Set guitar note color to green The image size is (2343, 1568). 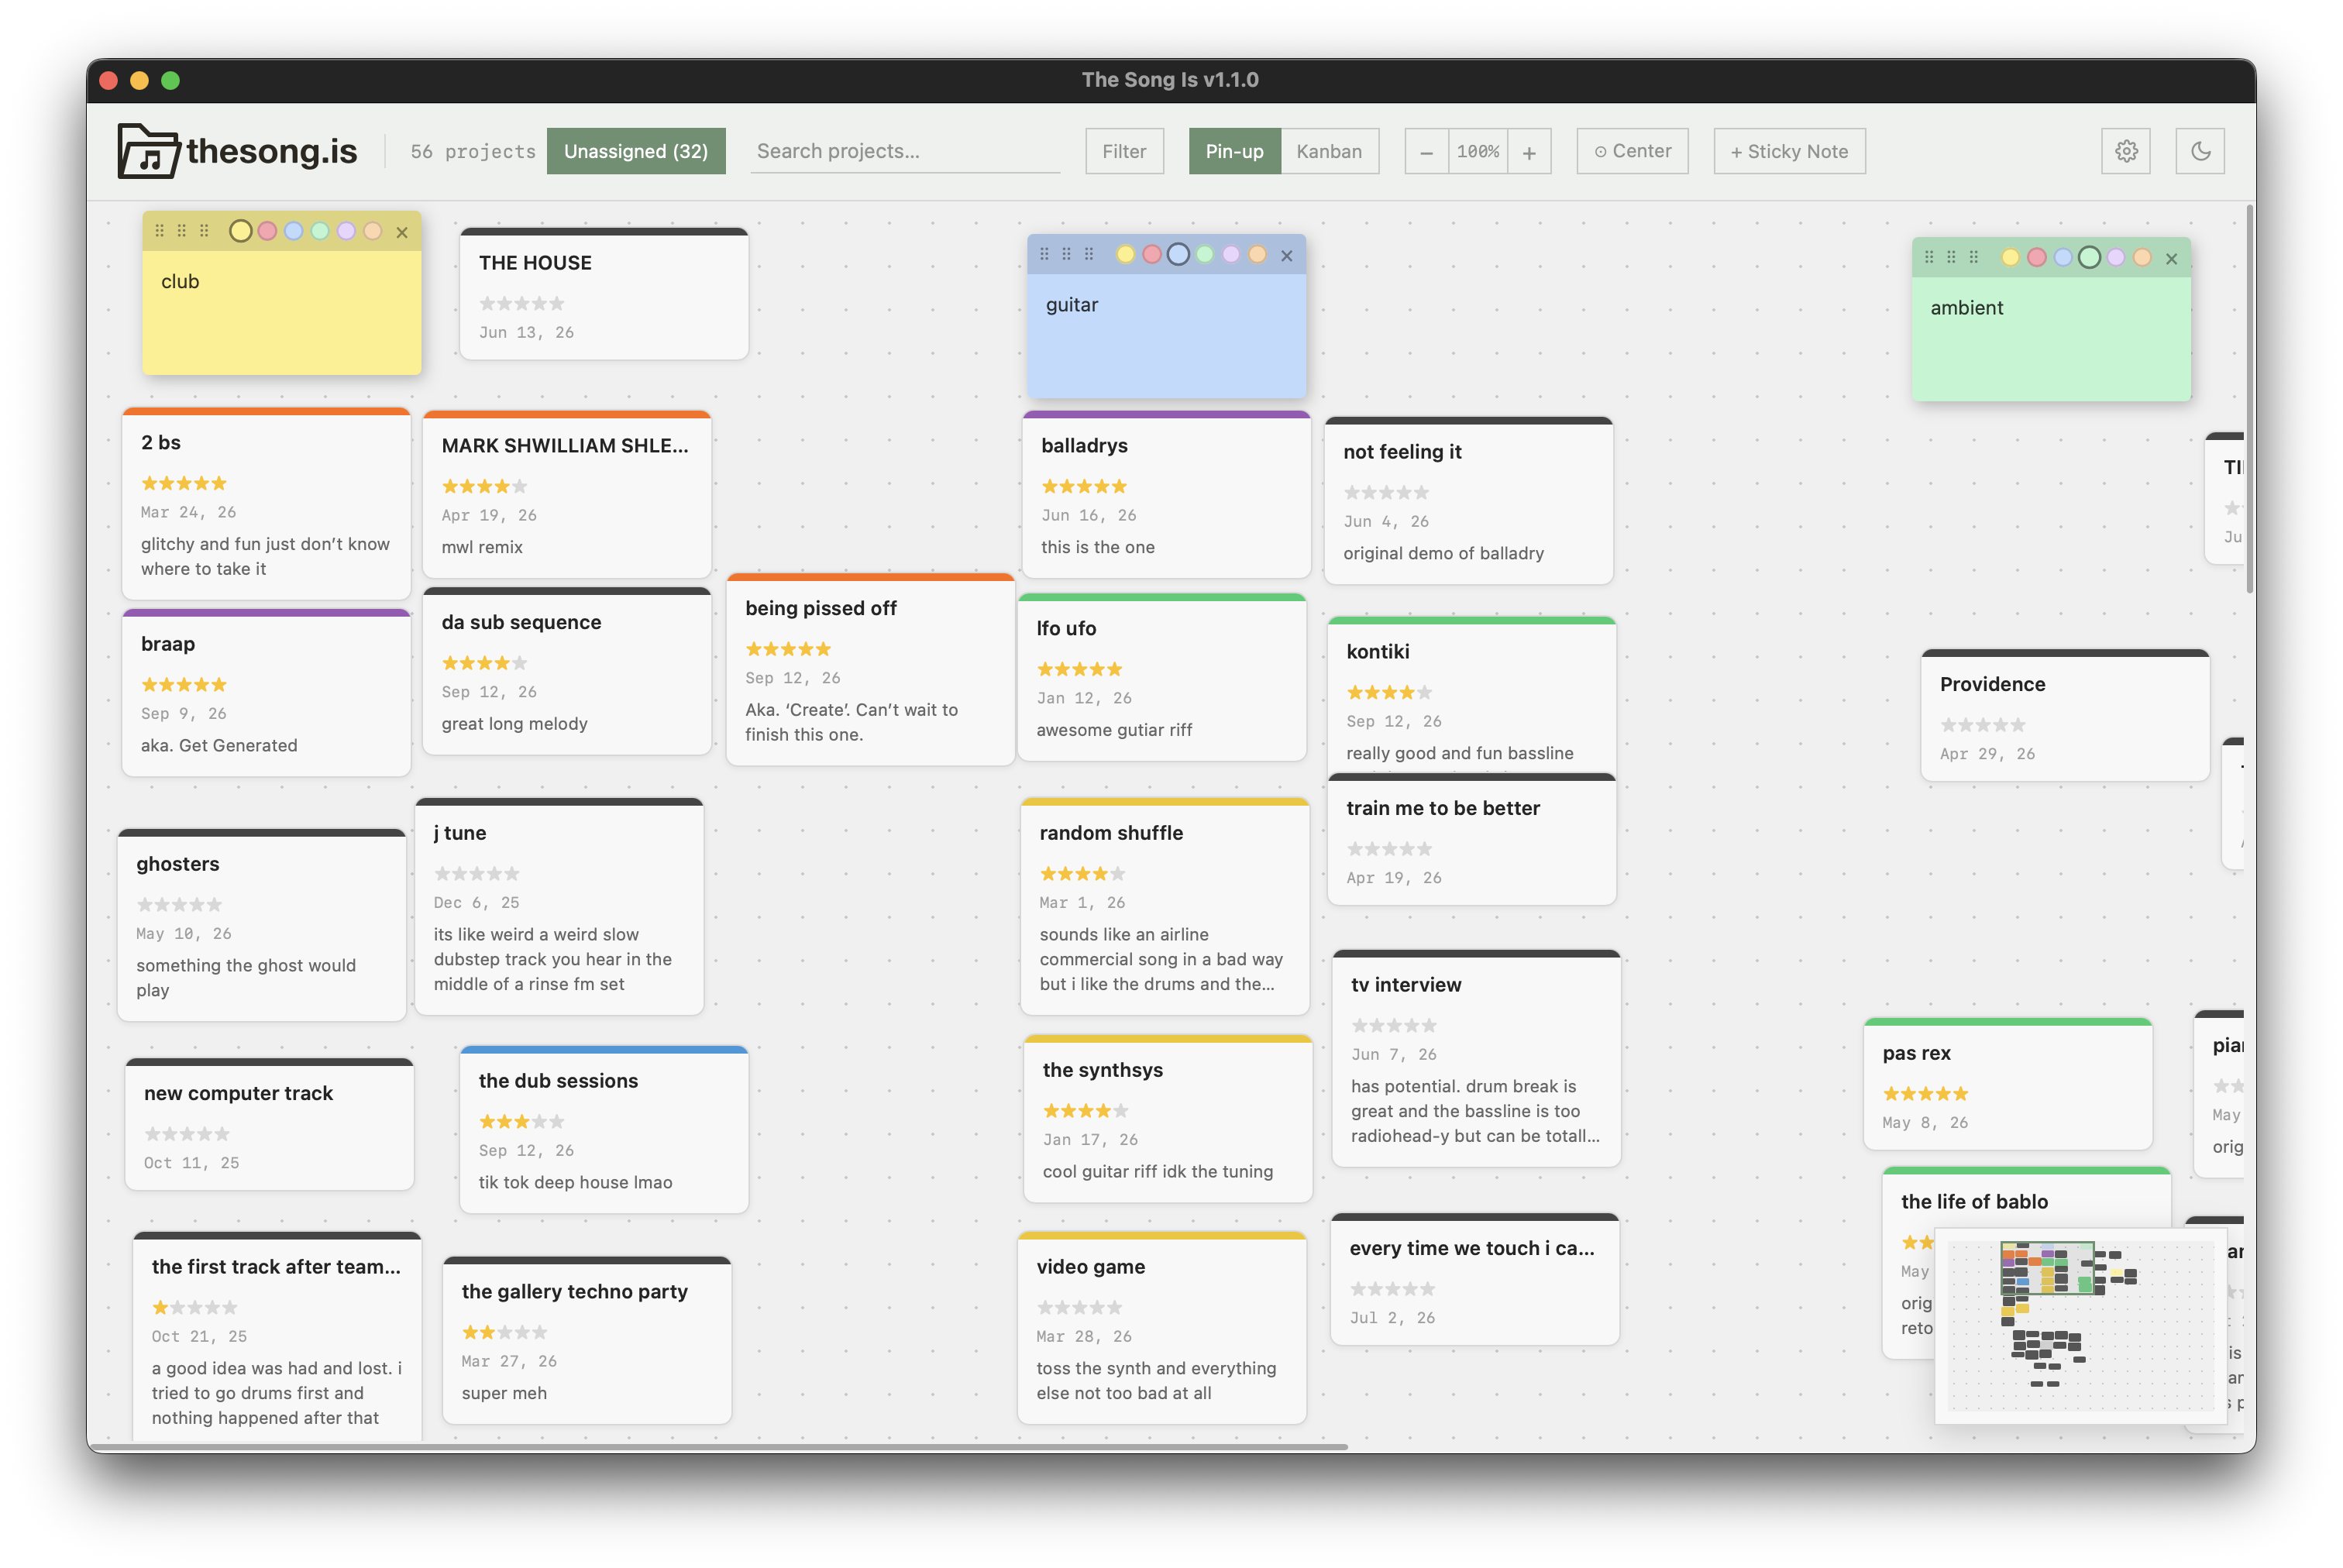pyautogui.click(x=1205, y=255)
